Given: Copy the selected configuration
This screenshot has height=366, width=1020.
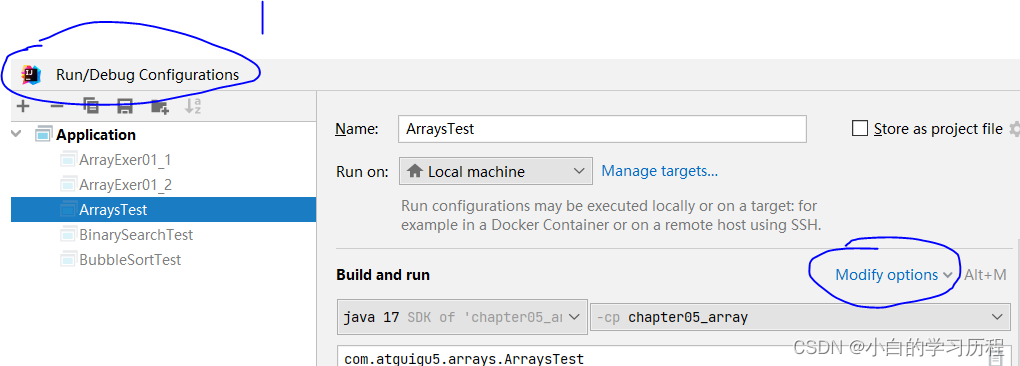Looking at the screenshot, I should (x=91, y=106).
